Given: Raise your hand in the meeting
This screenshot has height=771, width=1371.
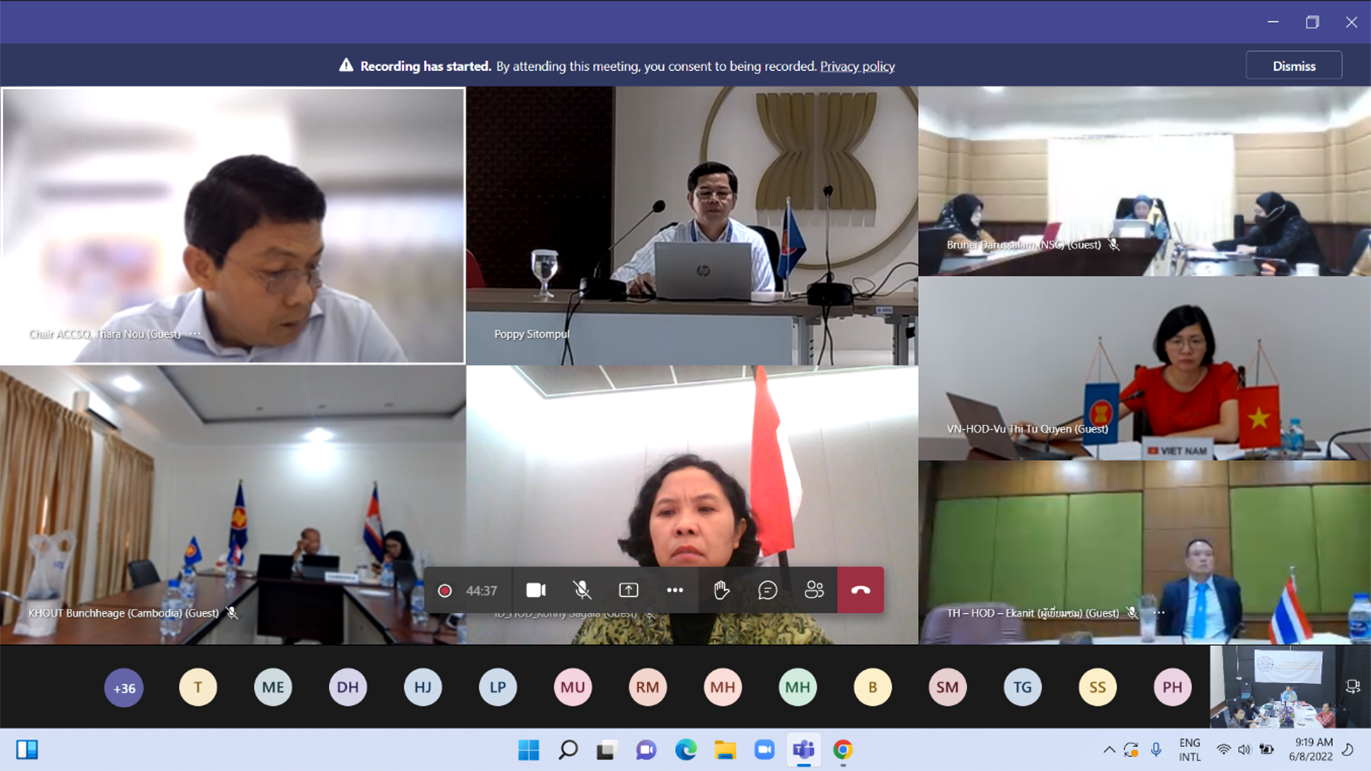Looking at the screenshot, I should tap(721, 590).
